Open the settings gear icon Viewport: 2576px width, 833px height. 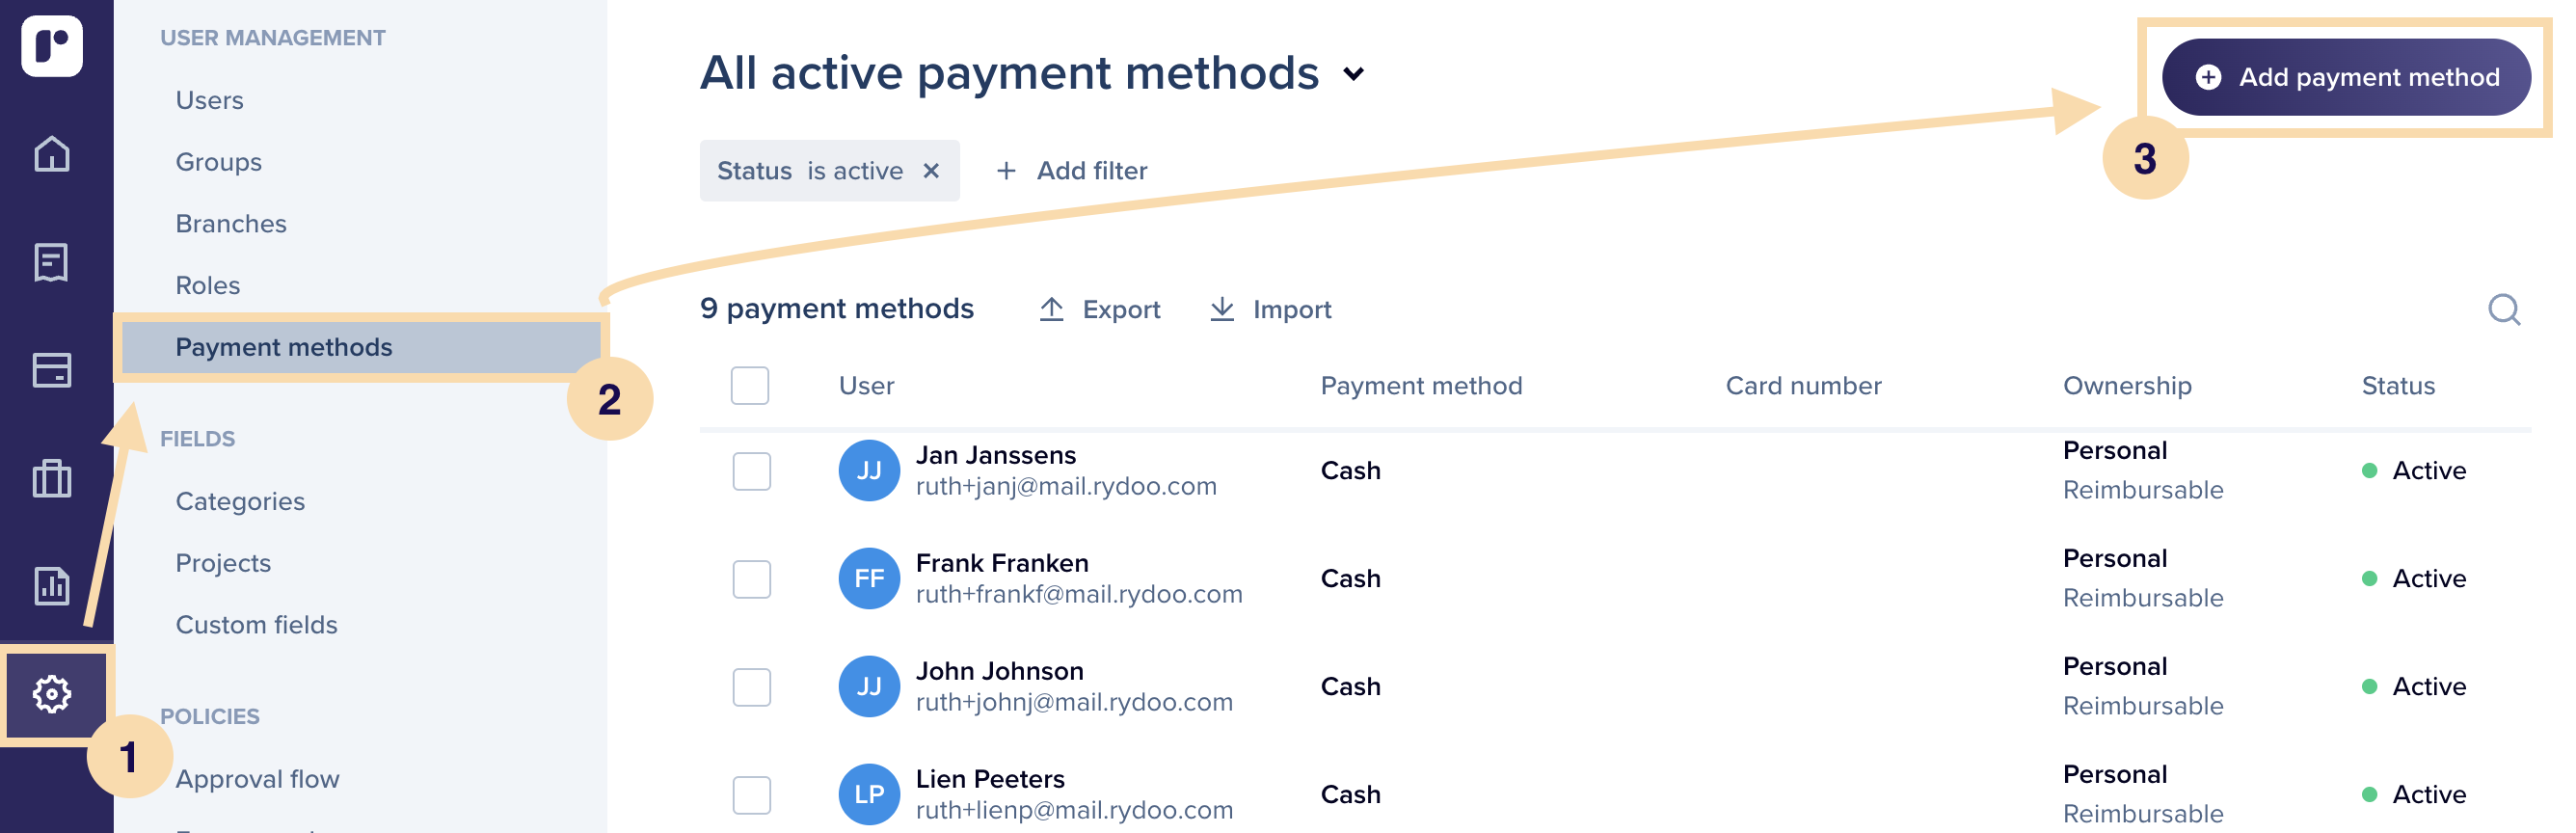pyautogui.click(x=52, y=694)
